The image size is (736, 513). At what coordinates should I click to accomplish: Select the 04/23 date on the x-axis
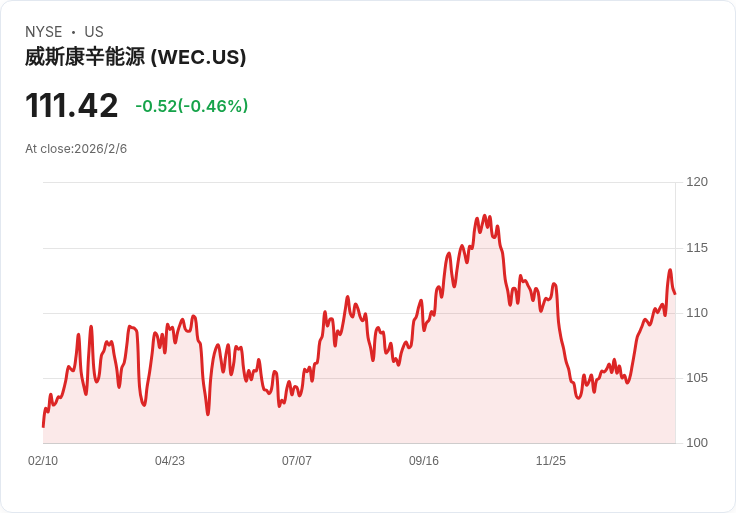click(170, 461)
